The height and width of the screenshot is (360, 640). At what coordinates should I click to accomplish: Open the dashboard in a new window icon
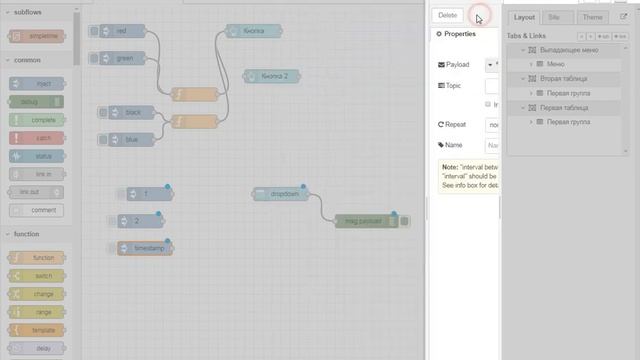(623, 17)
